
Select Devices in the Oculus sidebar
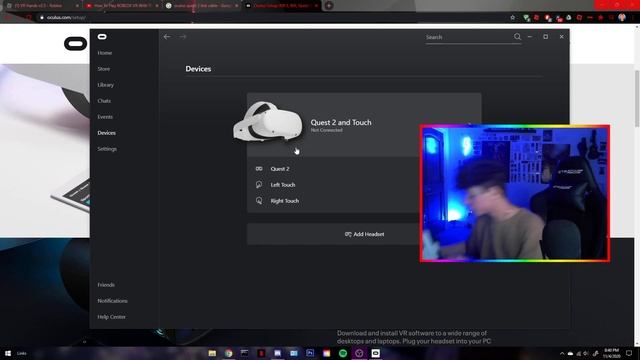tap(106, 133)
